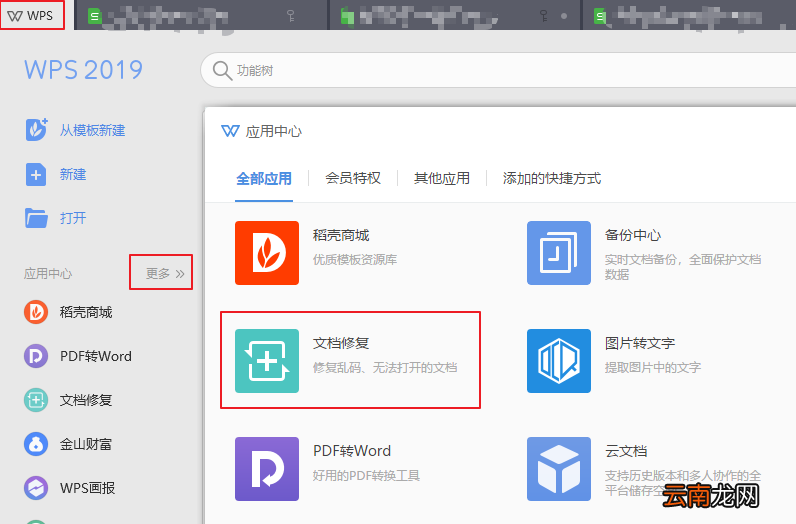Click 修复乱码、无法打开的文档 description
Screen dimensions: 796x524
tap(385, 367)
